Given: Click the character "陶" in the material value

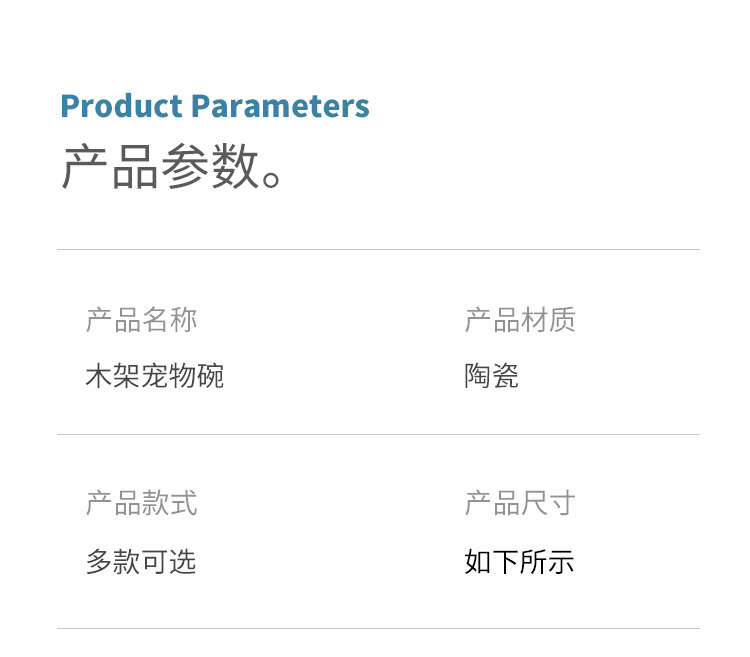Looking at the screenshot, I should click(478, 377).
